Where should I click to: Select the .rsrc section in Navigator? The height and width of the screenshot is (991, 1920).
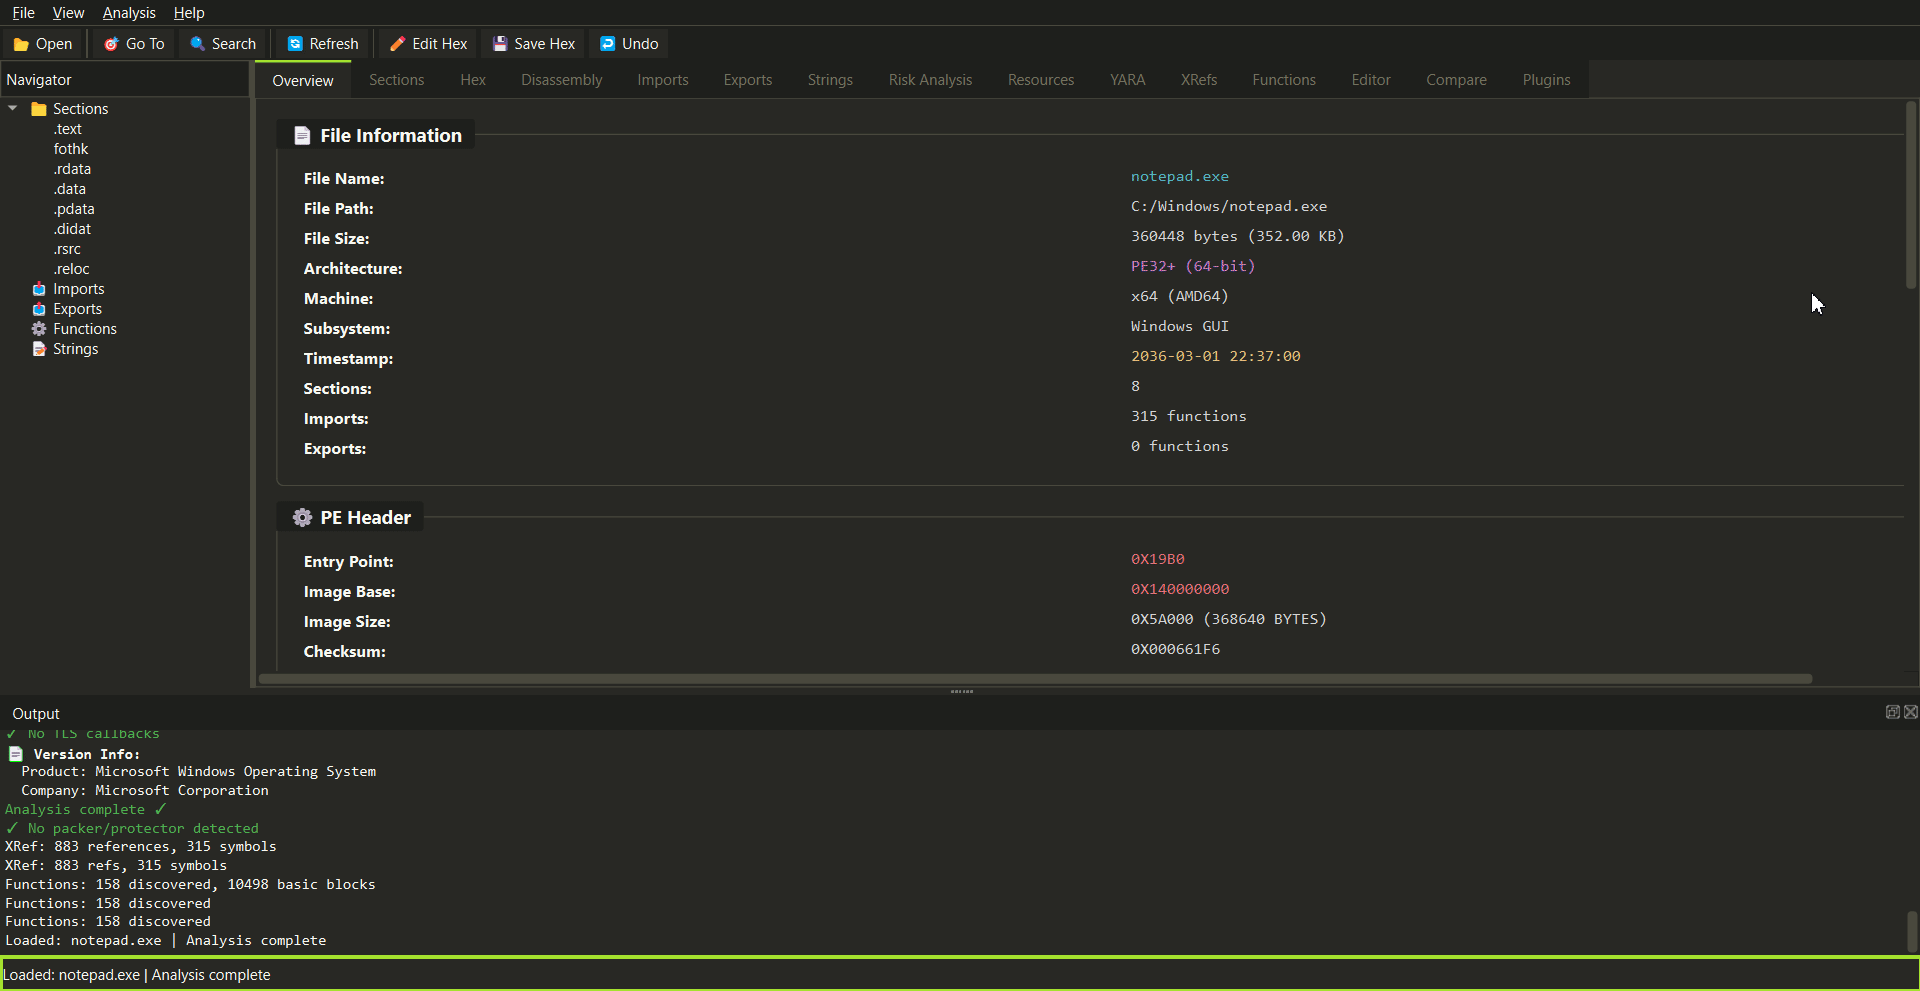pos(67,249)
